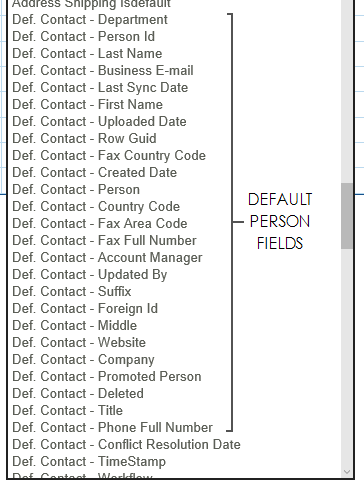Viewport: 364px width, 486px height.
Task: Choose Def. Contact - Created Date
Action: coord(95,172)
